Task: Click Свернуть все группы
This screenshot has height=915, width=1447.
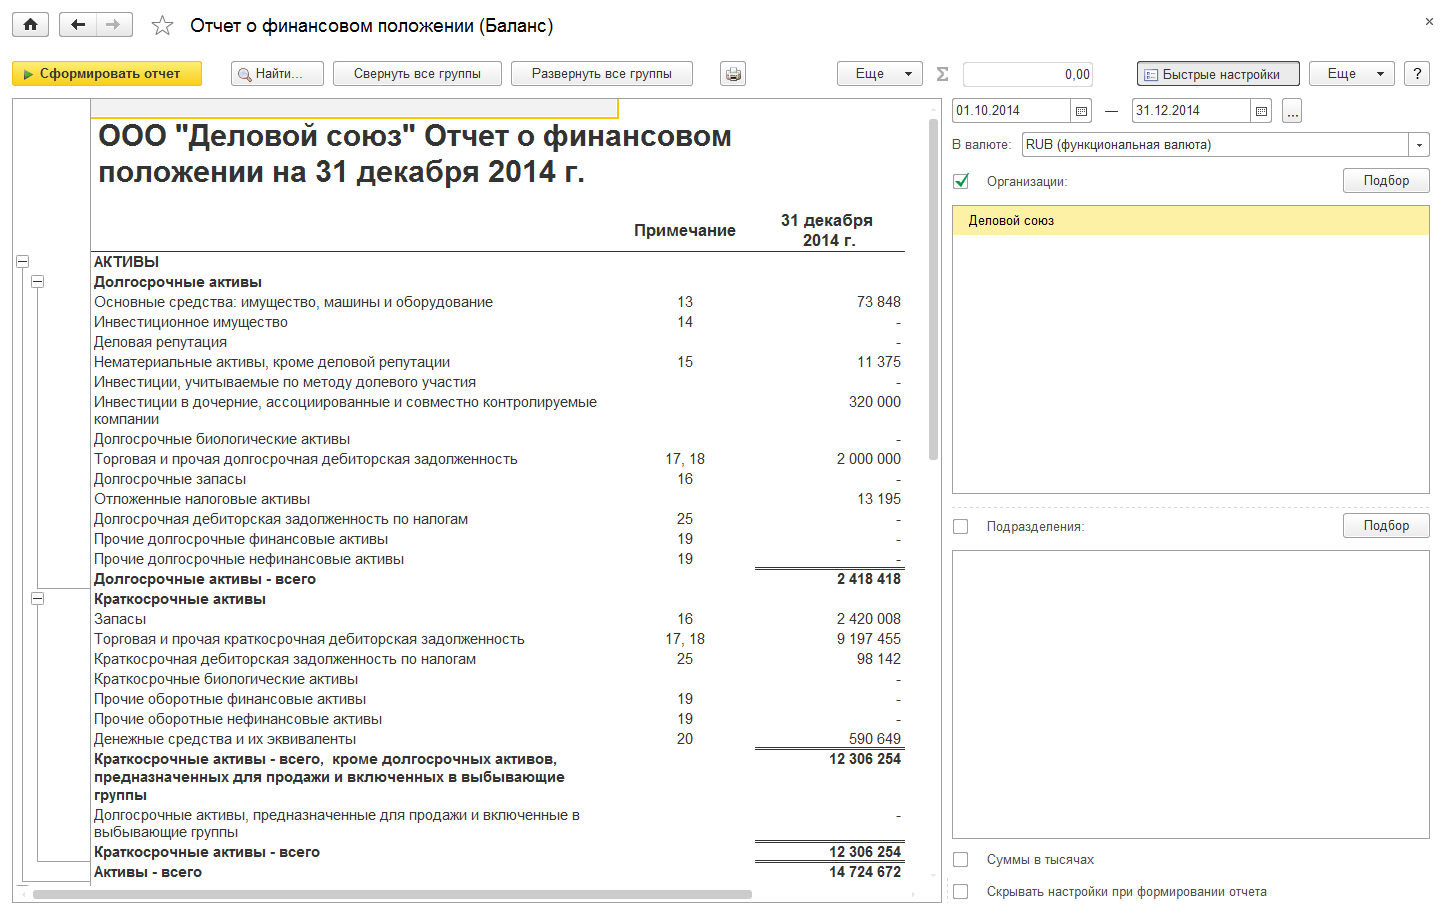Action: (417, 74)
